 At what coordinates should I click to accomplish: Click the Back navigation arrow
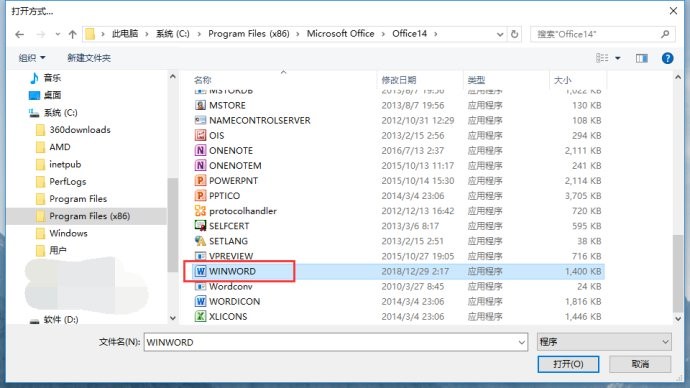coord(19,34)
